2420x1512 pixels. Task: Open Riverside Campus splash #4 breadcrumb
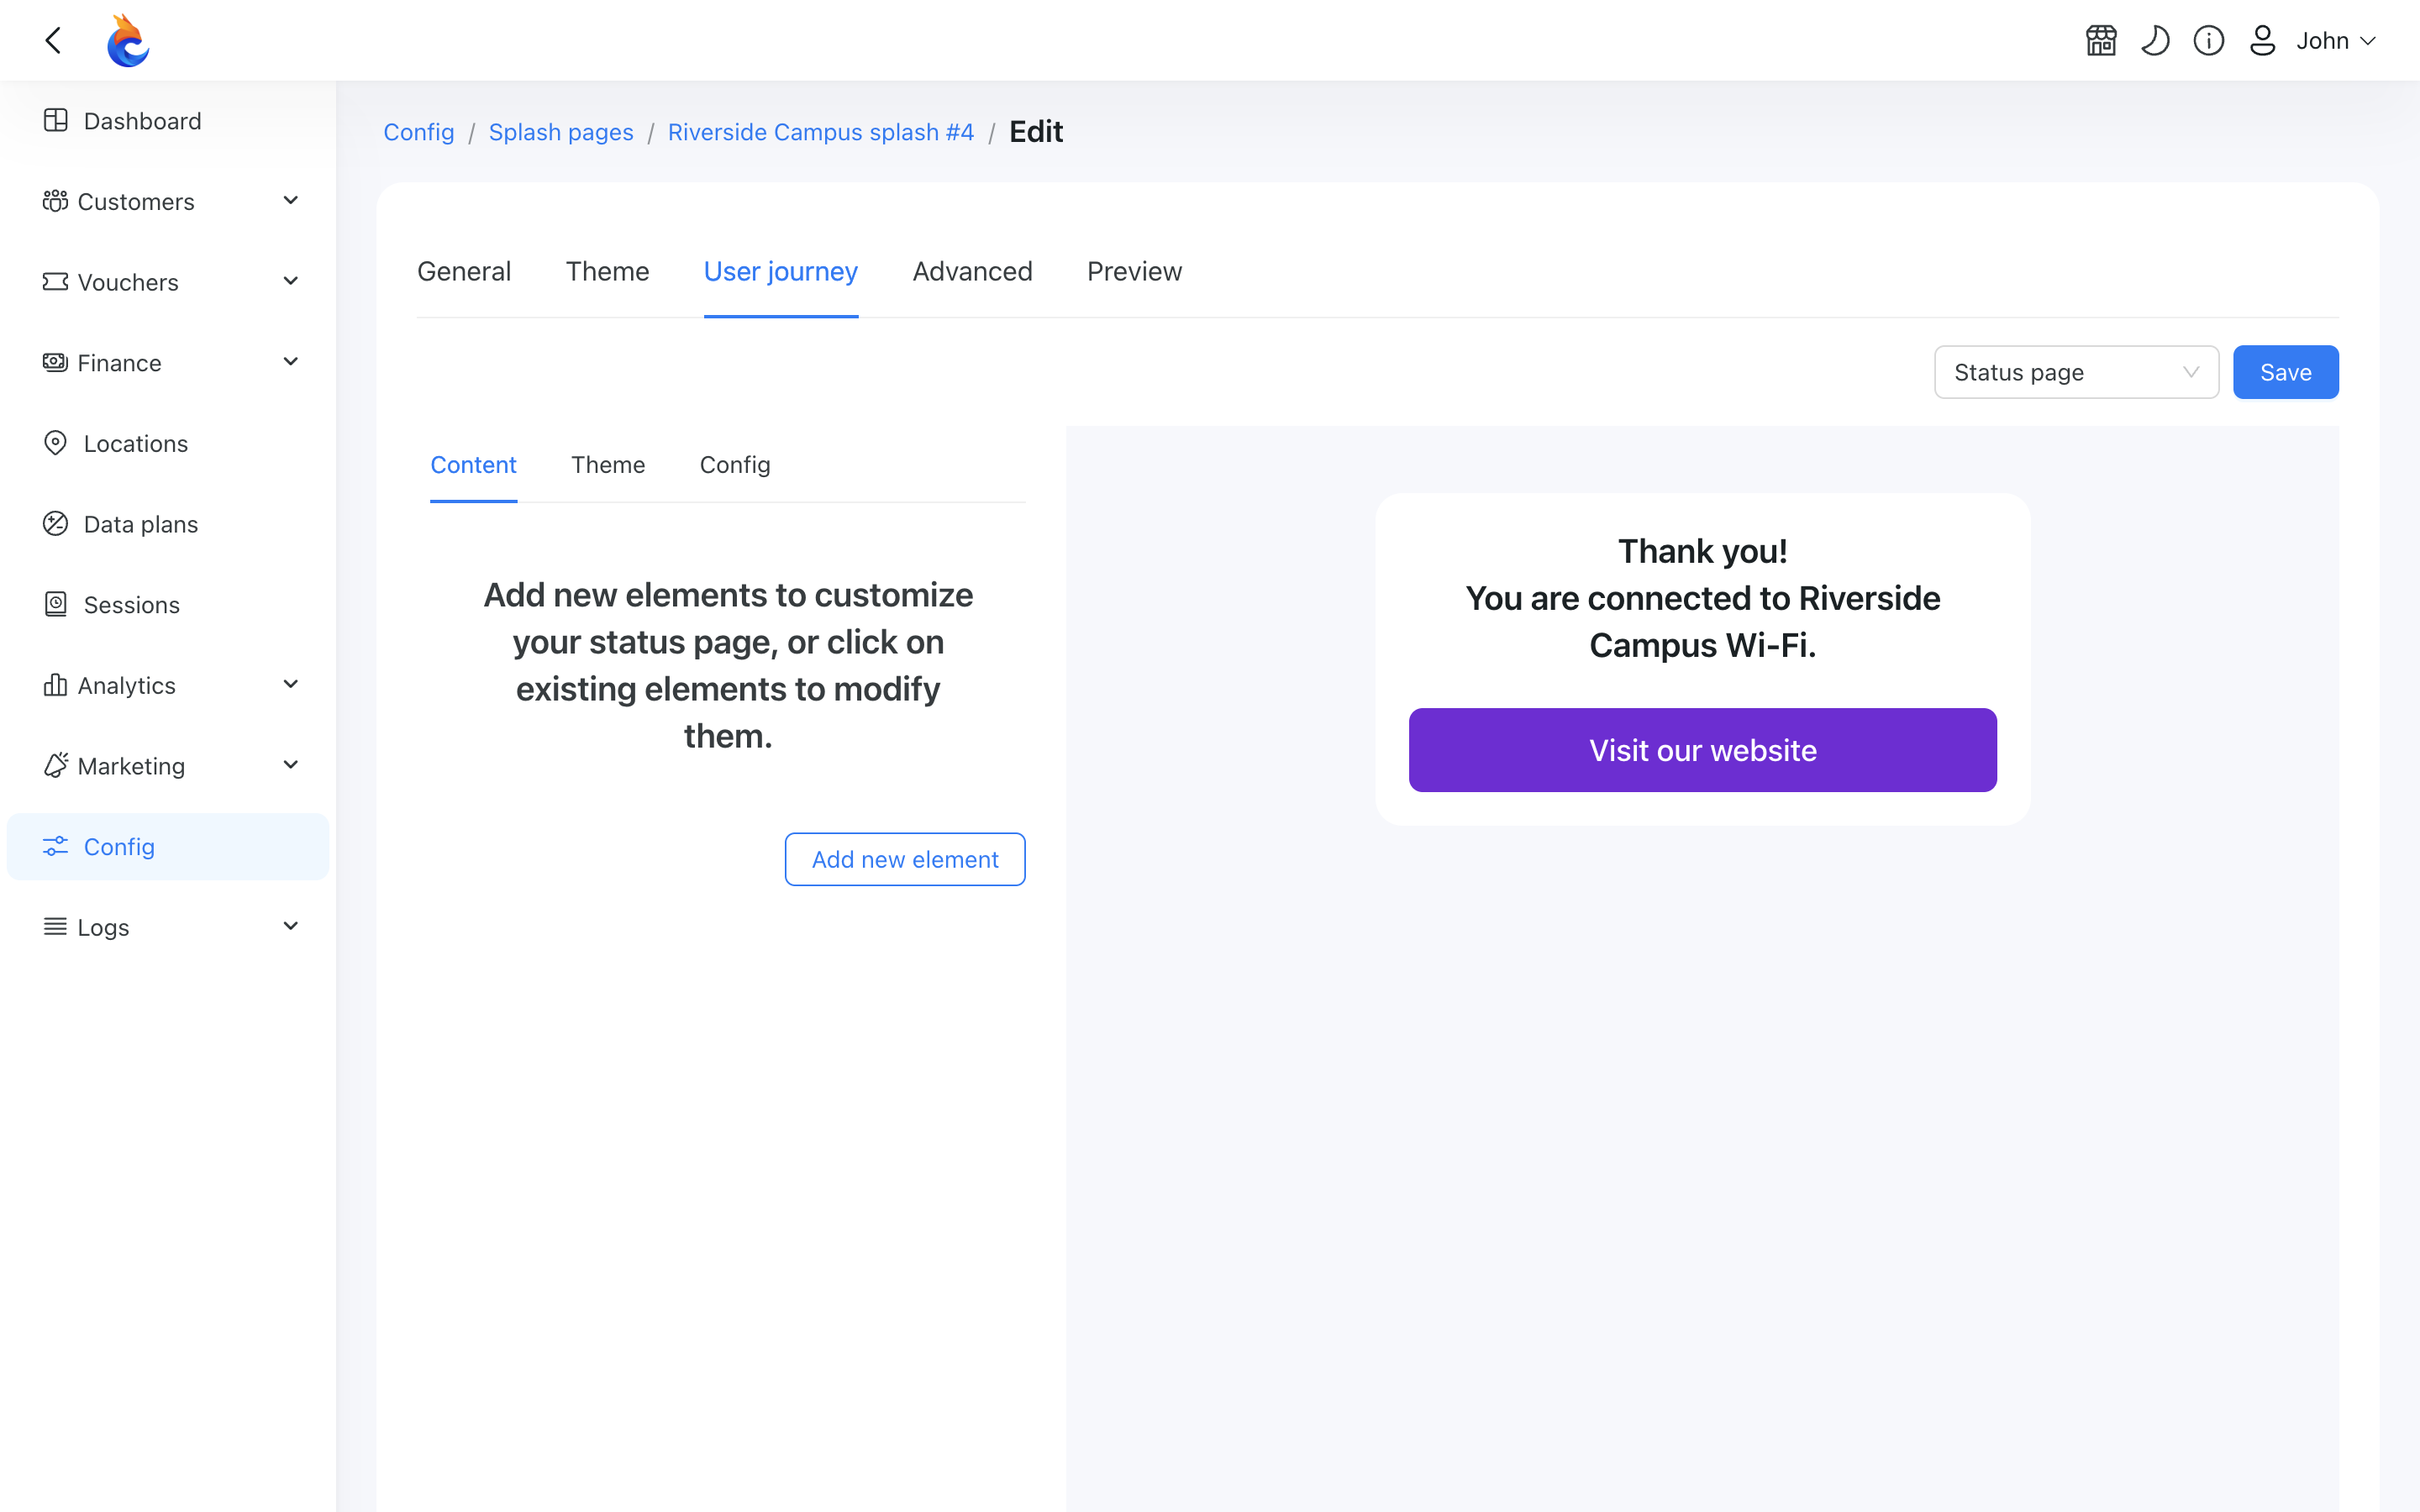point(821,132)
